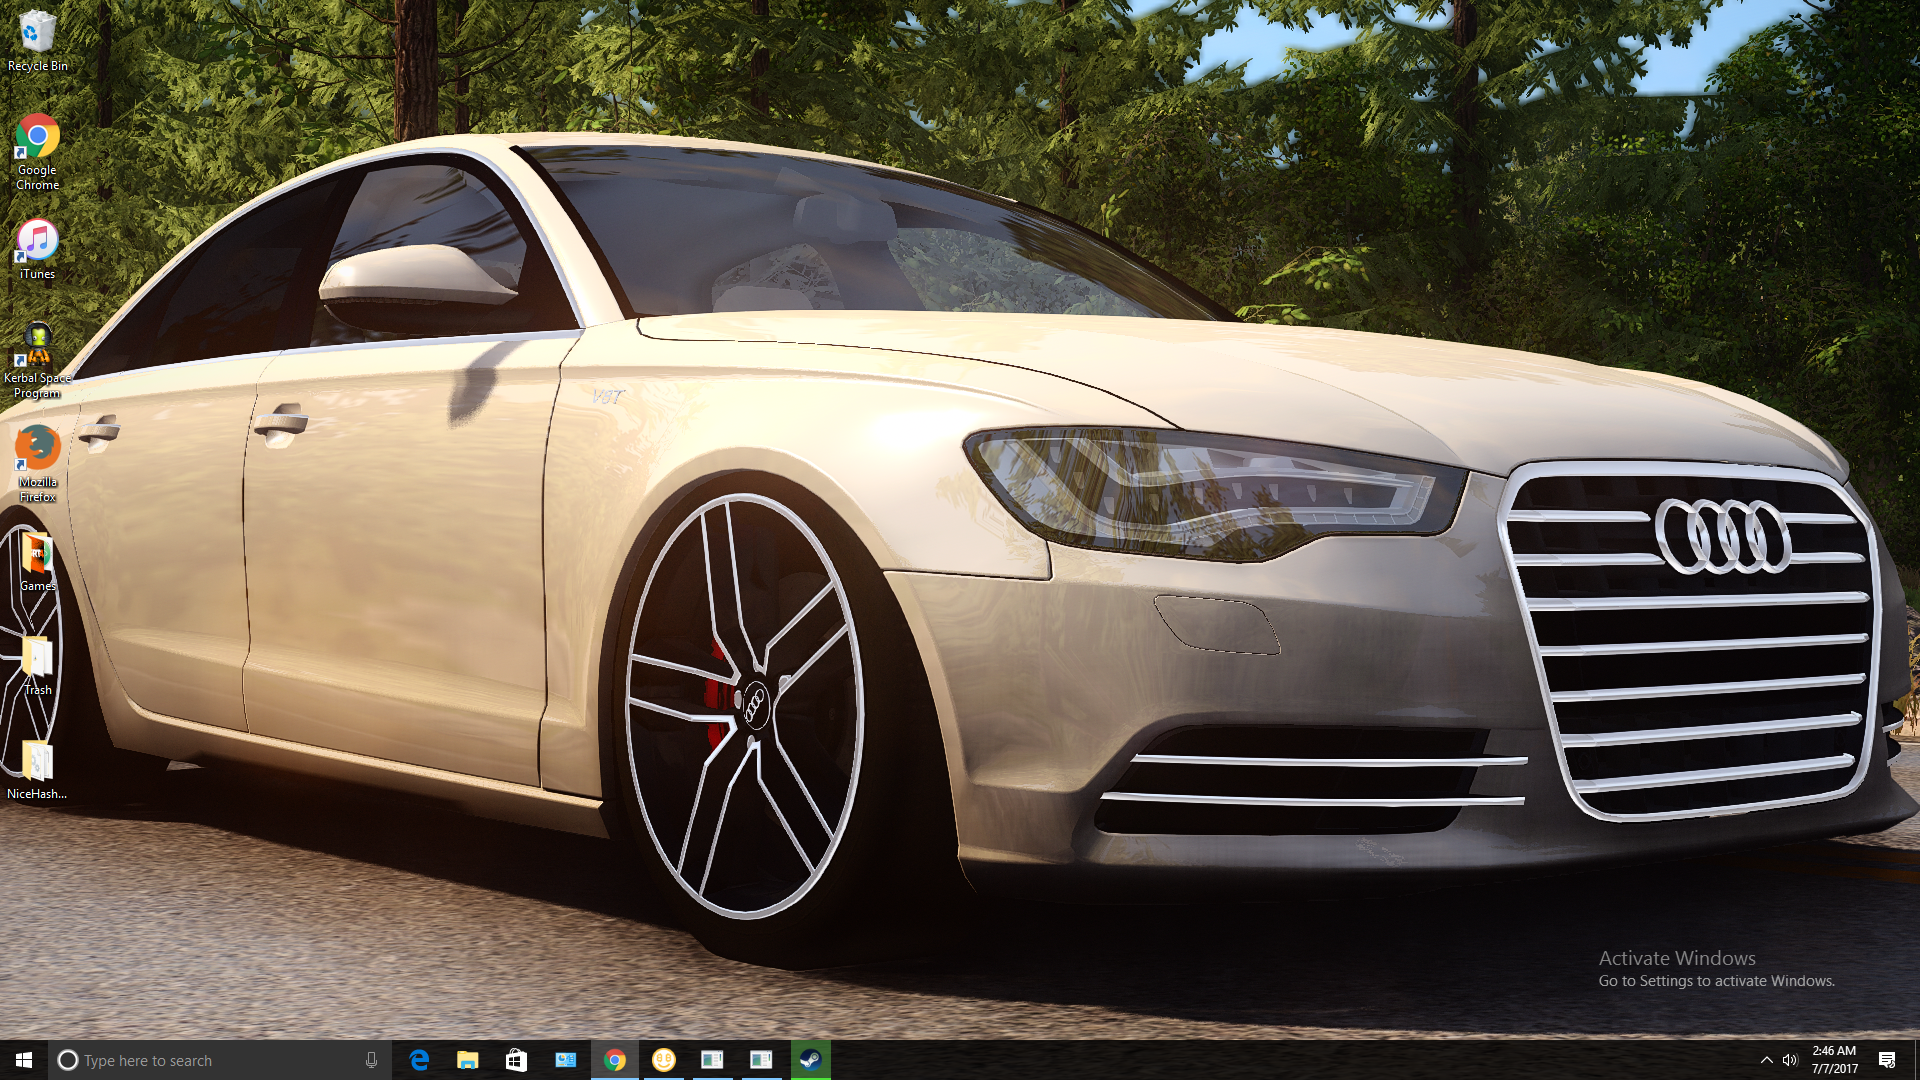Select the Recycle Bin desktop icon
Screen dimensions: 1920x1080
(x=37, y=40)
